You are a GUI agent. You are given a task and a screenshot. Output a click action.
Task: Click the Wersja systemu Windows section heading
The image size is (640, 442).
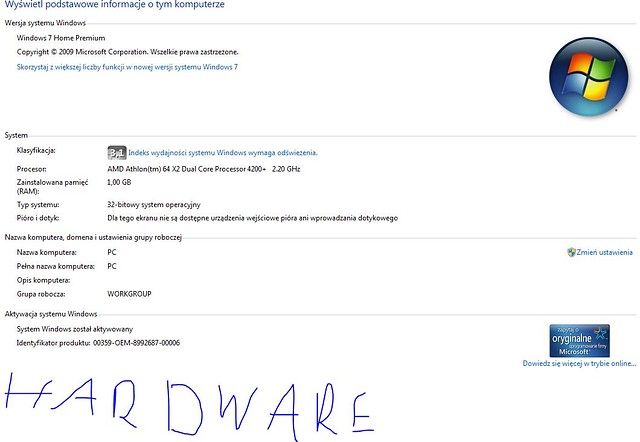[x=45, y=23]
